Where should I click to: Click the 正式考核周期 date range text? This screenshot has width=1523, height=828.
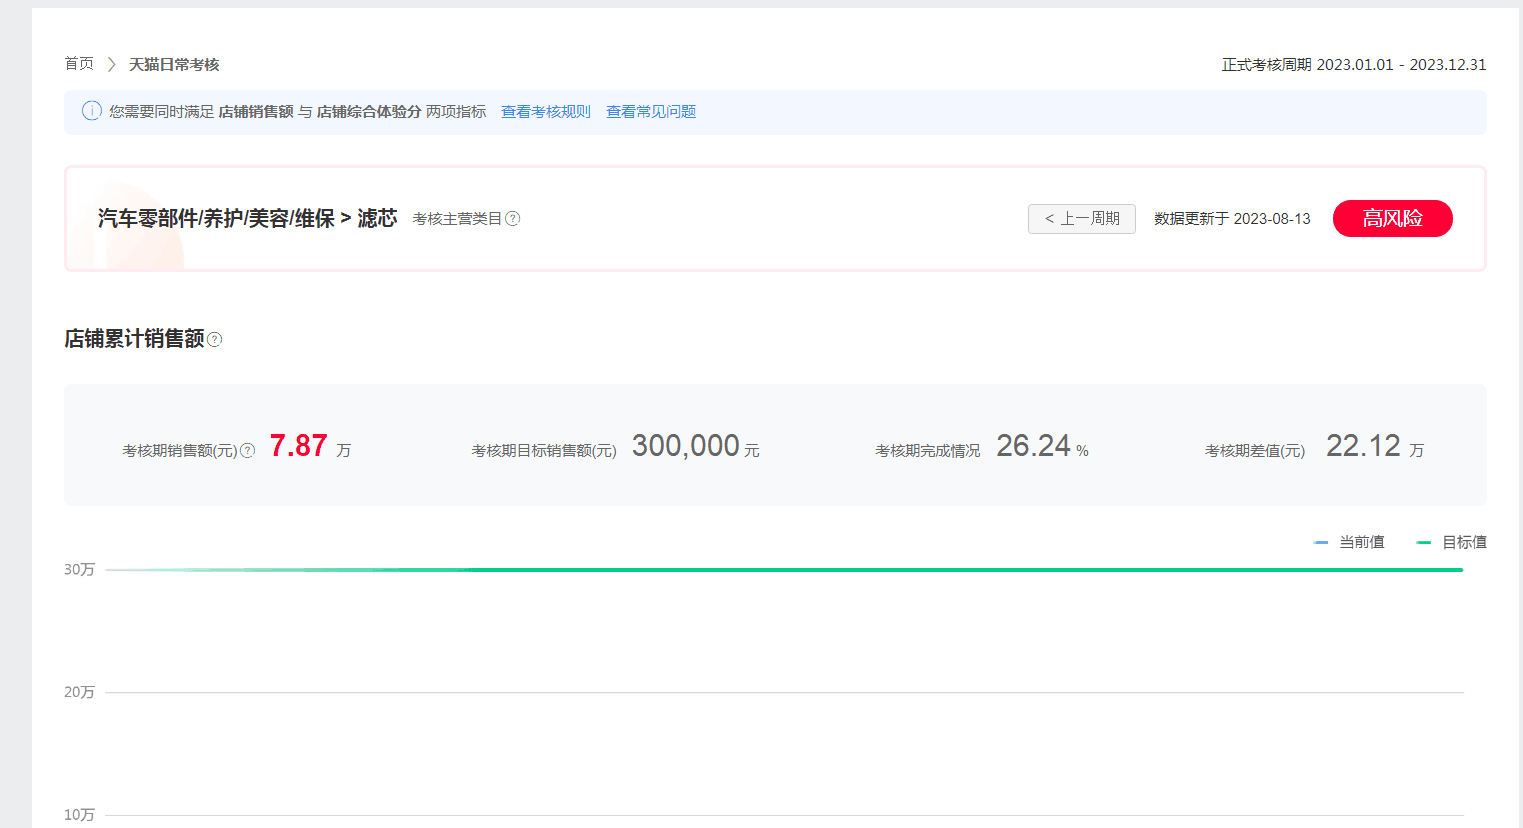[1354, 65]
